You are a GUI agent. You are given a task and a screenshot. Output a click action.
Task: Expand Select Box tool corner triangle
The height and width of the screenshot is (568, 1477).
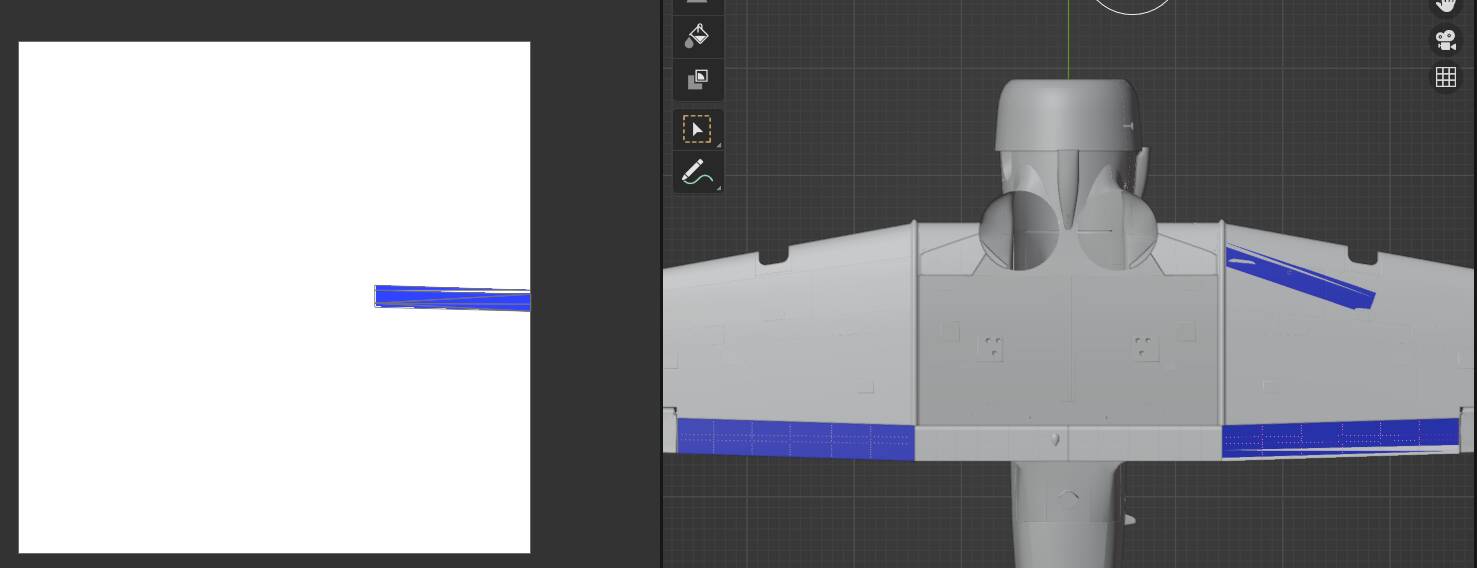tap(718, 146)
